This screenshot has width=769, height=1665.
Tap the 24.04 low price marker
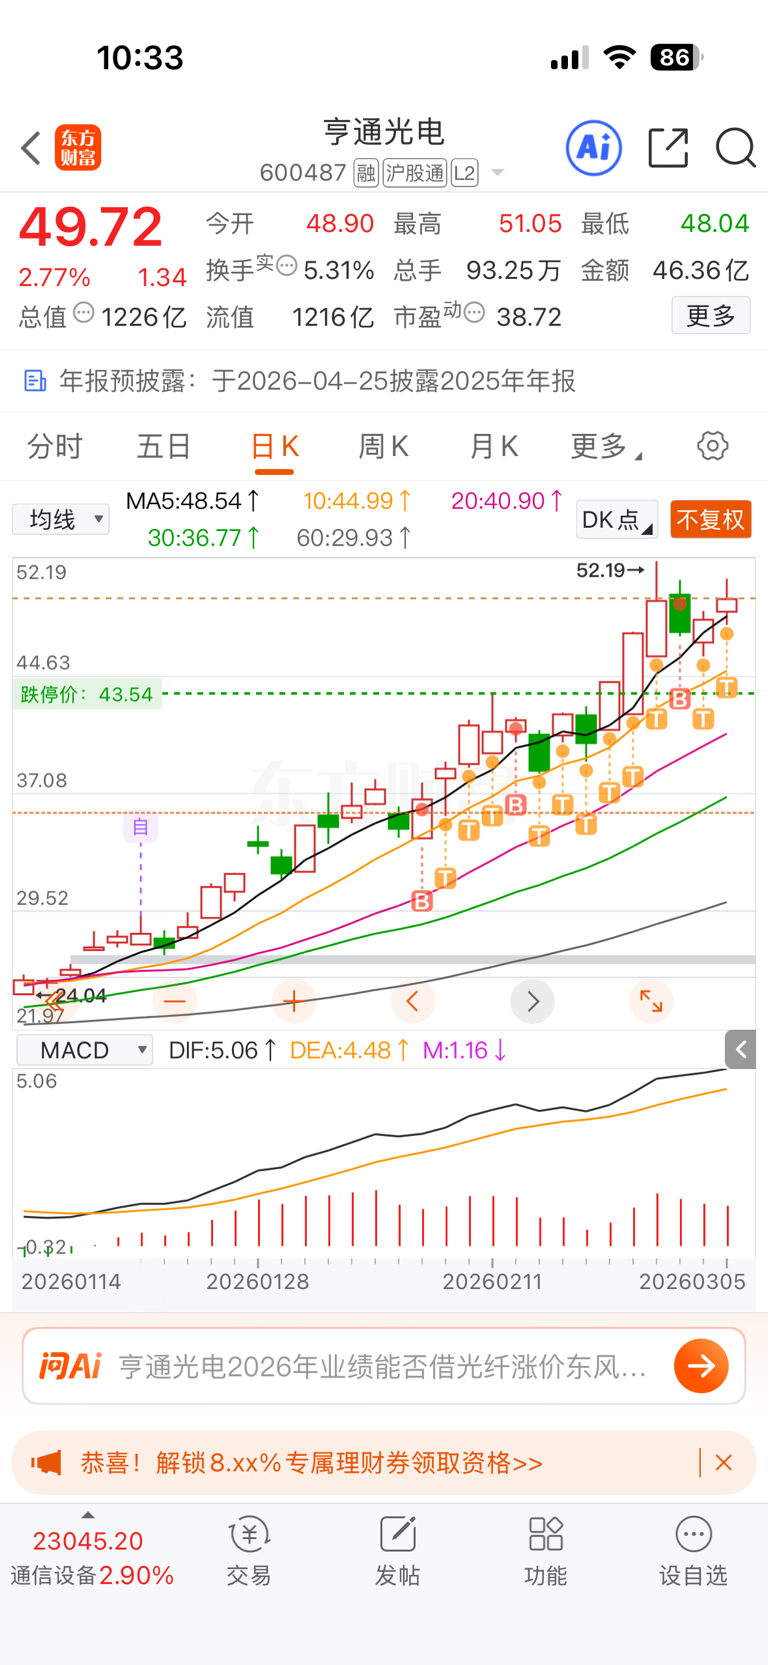tap(72, 995)
